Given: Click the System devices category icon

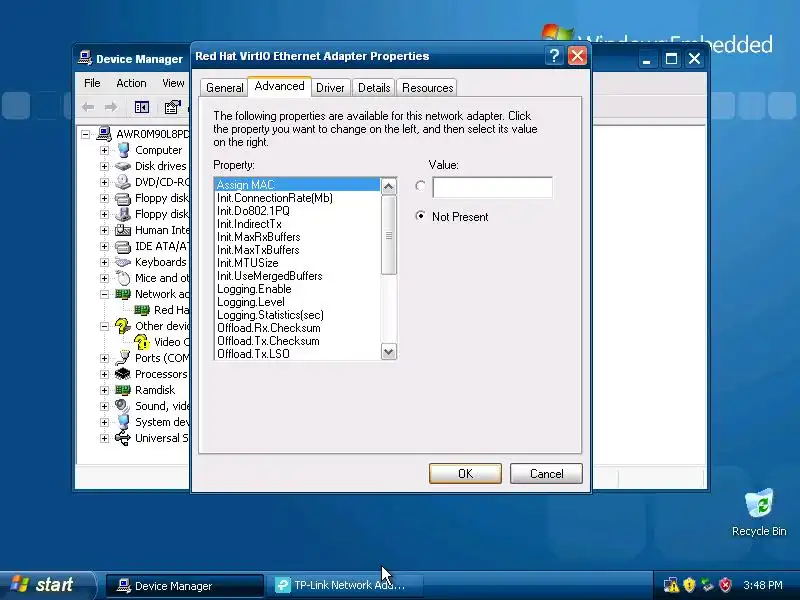Looking at the screenshot, I should pyautogui.click(x=123, y=422).
